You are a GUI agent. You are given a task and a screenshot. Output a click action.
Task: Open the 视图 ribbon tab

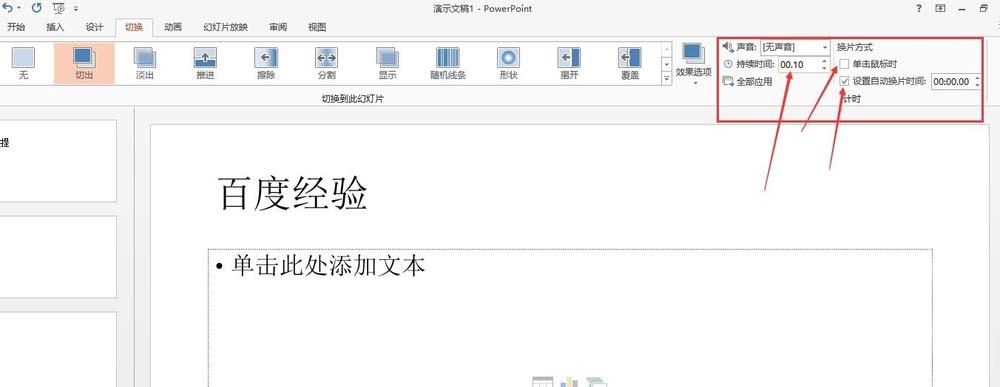point(317,27)
